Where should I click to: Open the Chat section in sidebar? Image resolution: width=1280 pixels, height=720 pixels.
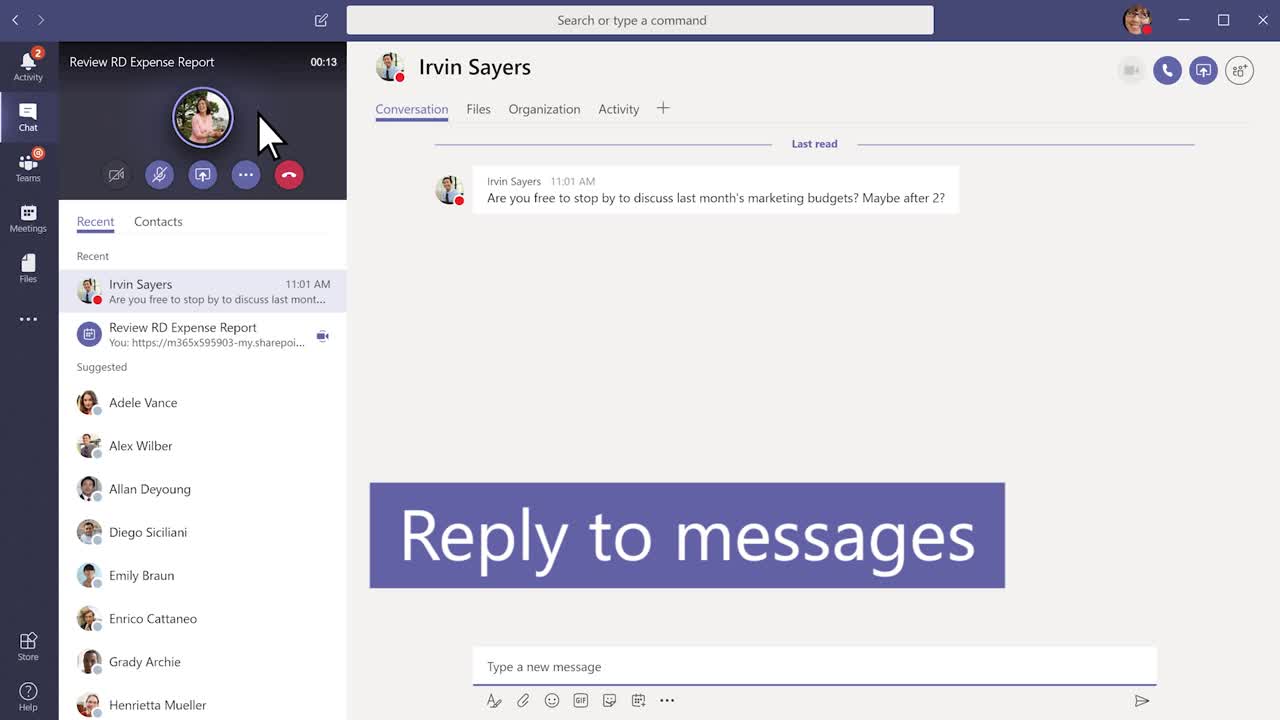tap(28, 117)
